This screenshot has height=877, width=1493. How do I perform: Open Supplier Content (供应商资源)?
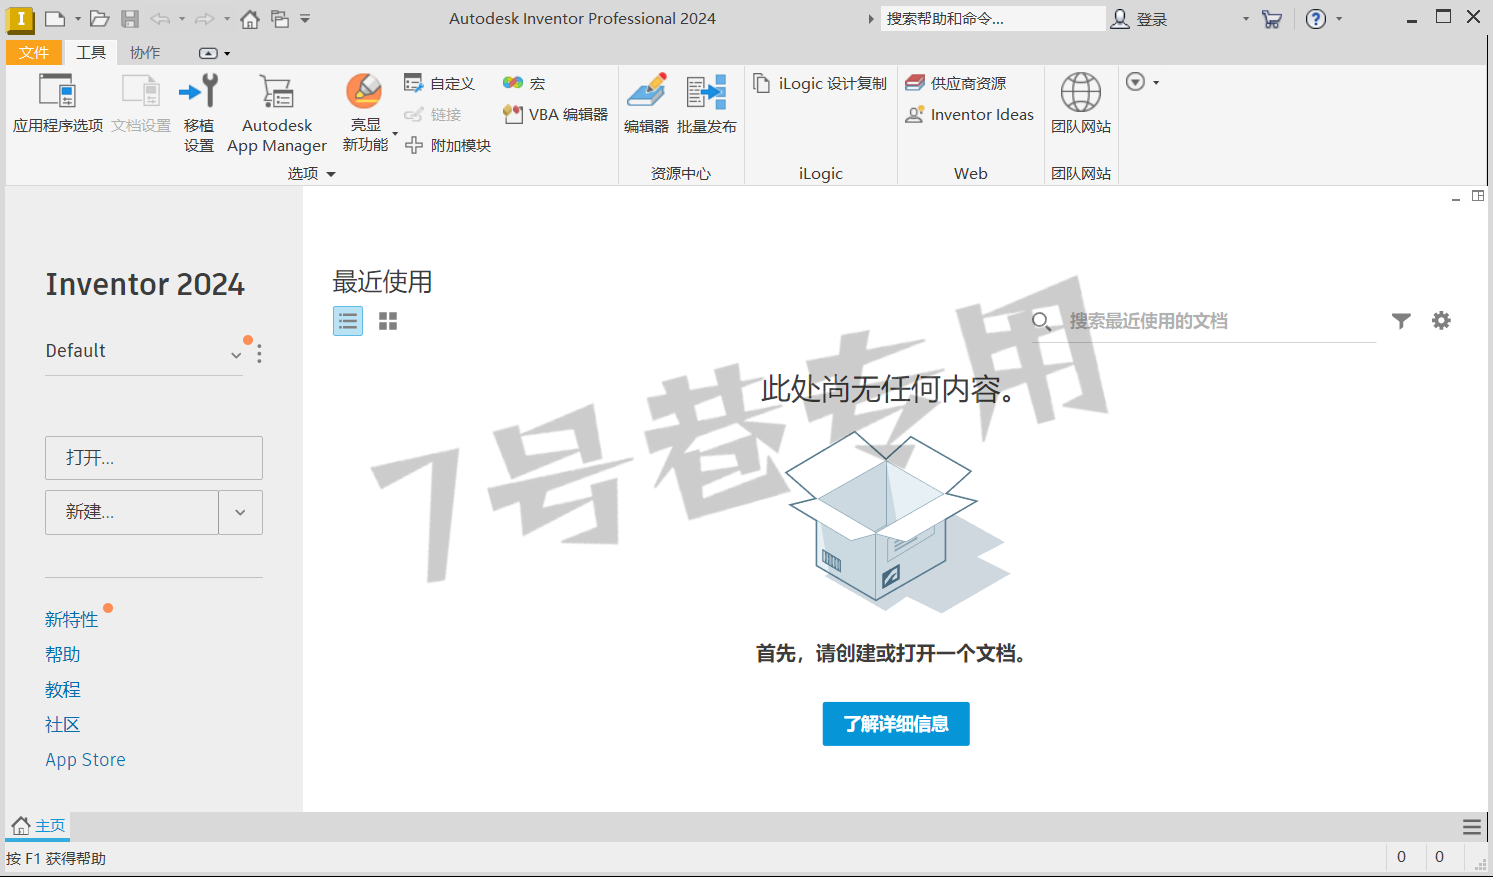(x=956, y=84)
